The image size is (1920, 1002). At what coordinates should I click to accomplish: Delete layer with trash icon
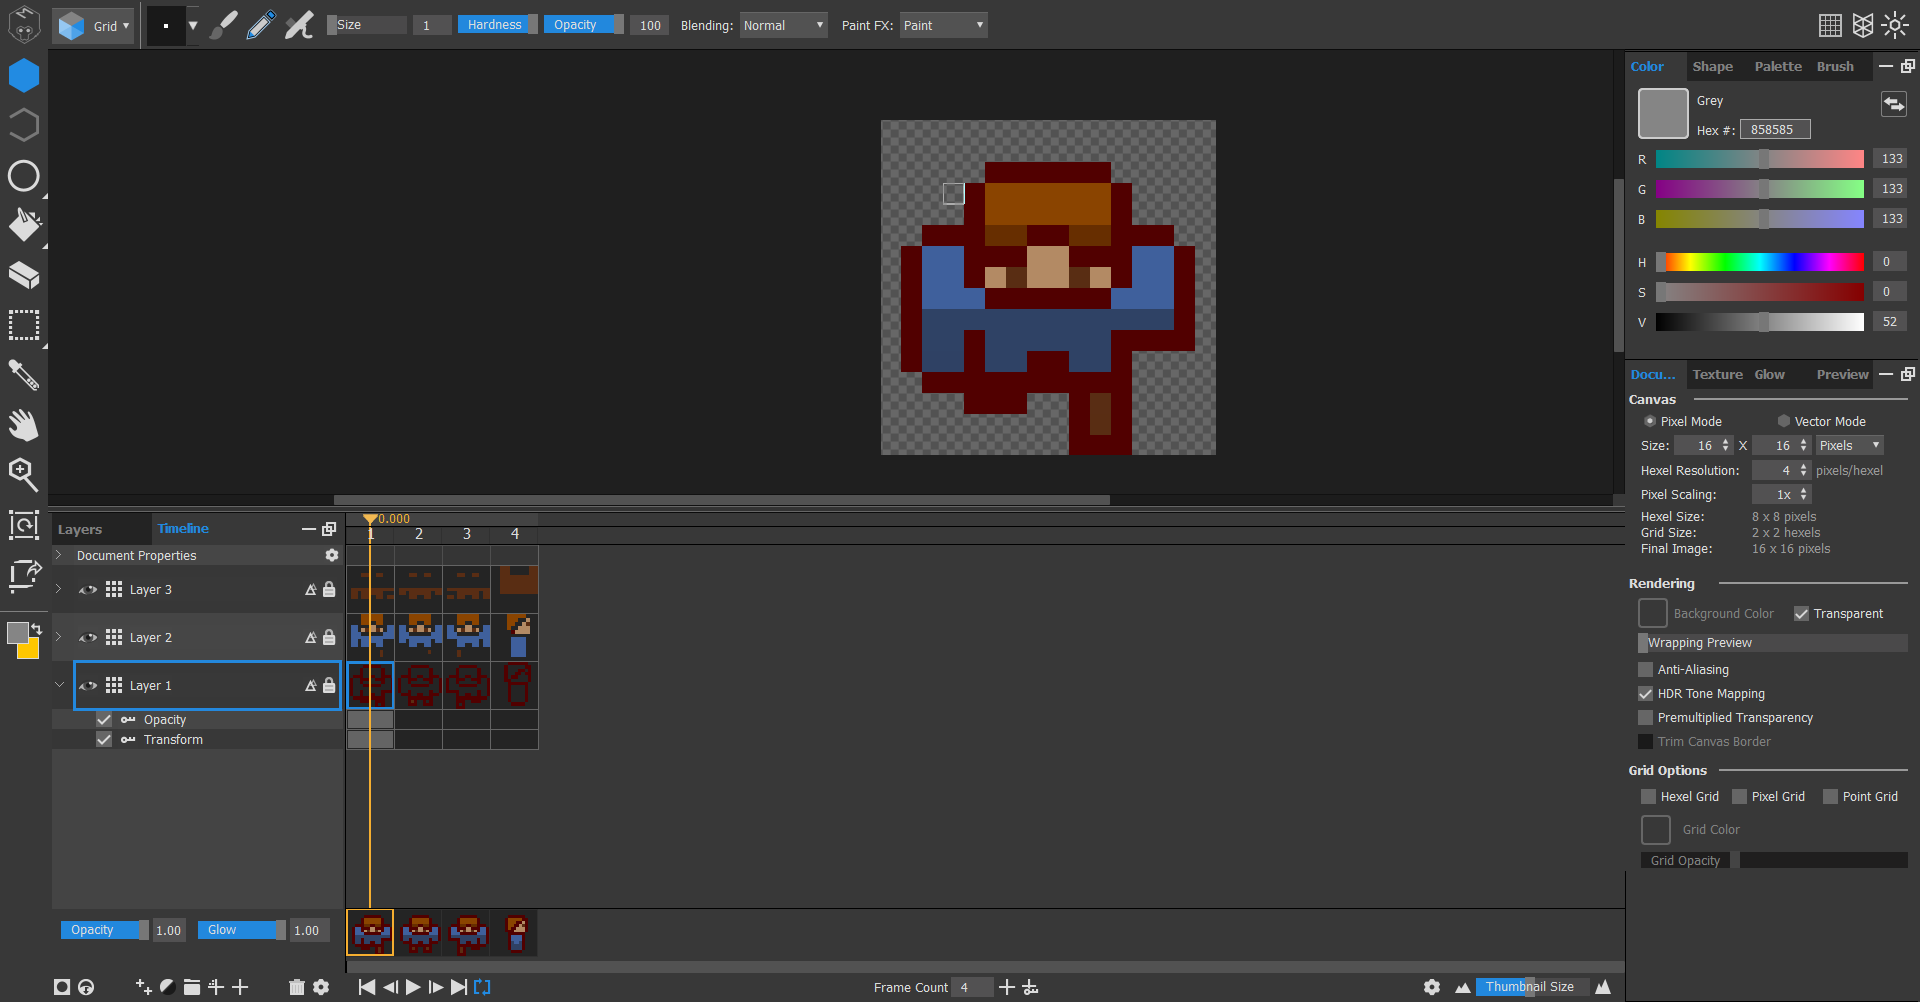[x=297, y=987]
